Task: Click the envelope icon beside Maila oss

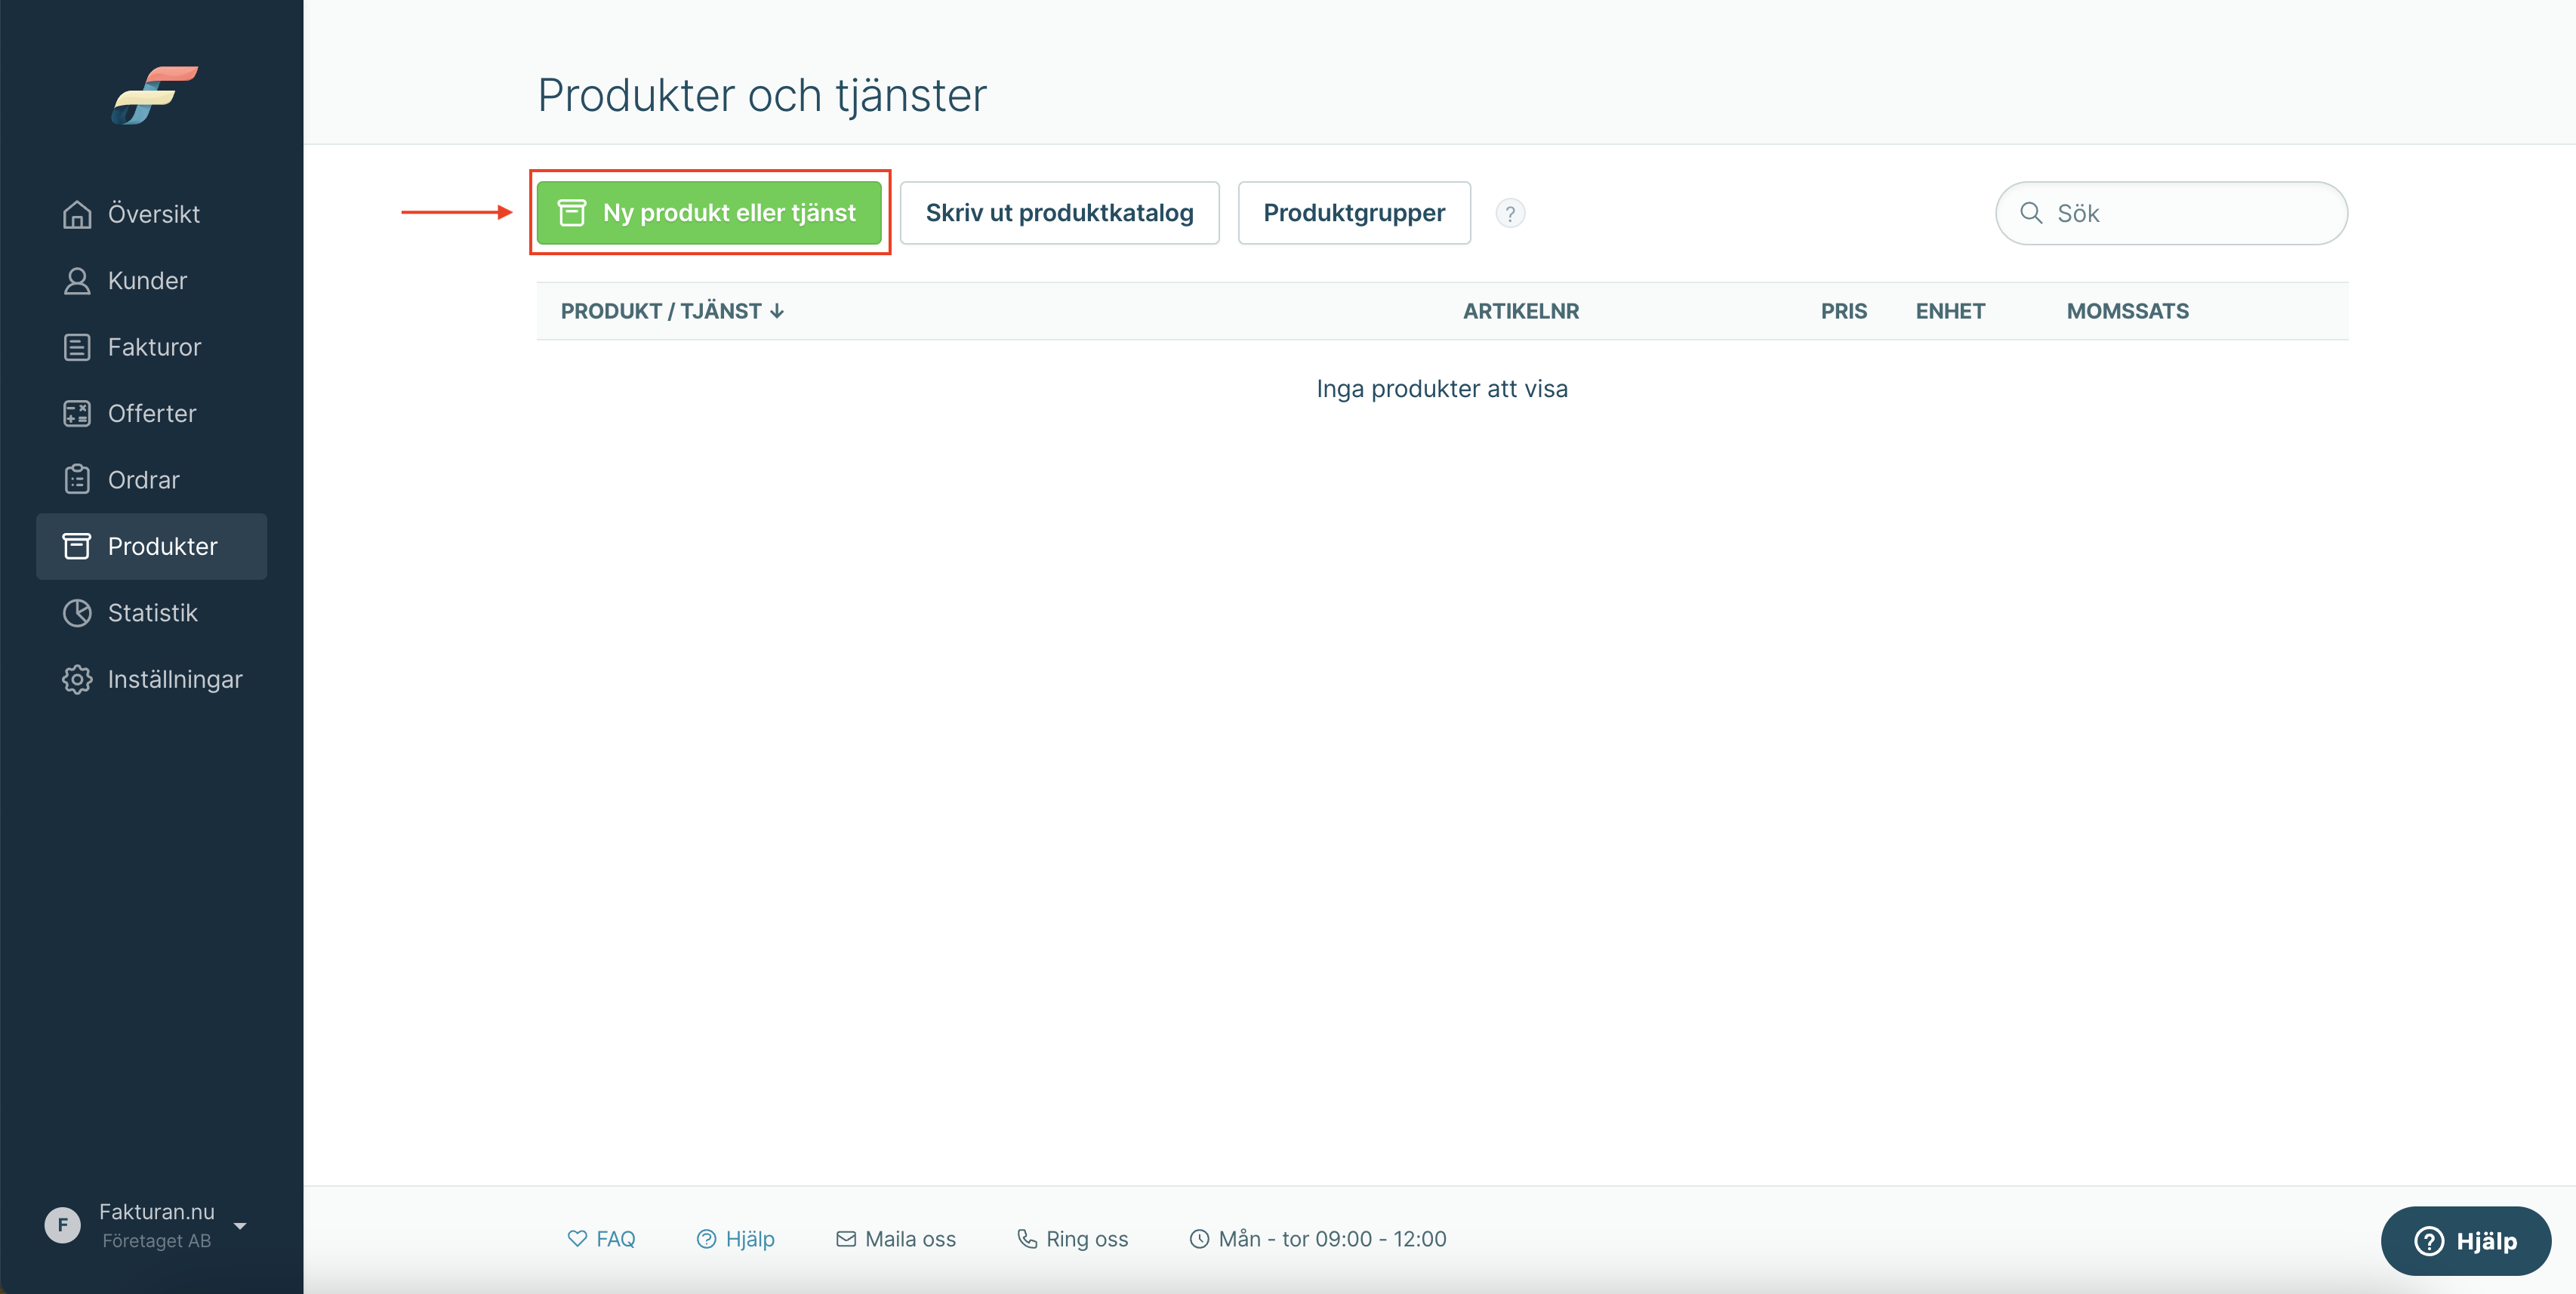Action: (x=846, y=1239)
